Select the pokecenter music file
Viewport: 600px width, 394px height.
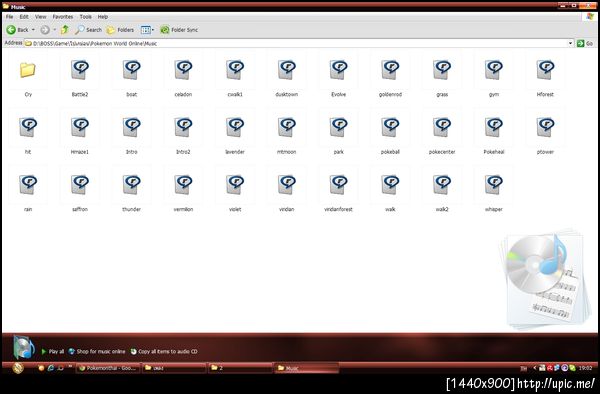coord(442,128)
